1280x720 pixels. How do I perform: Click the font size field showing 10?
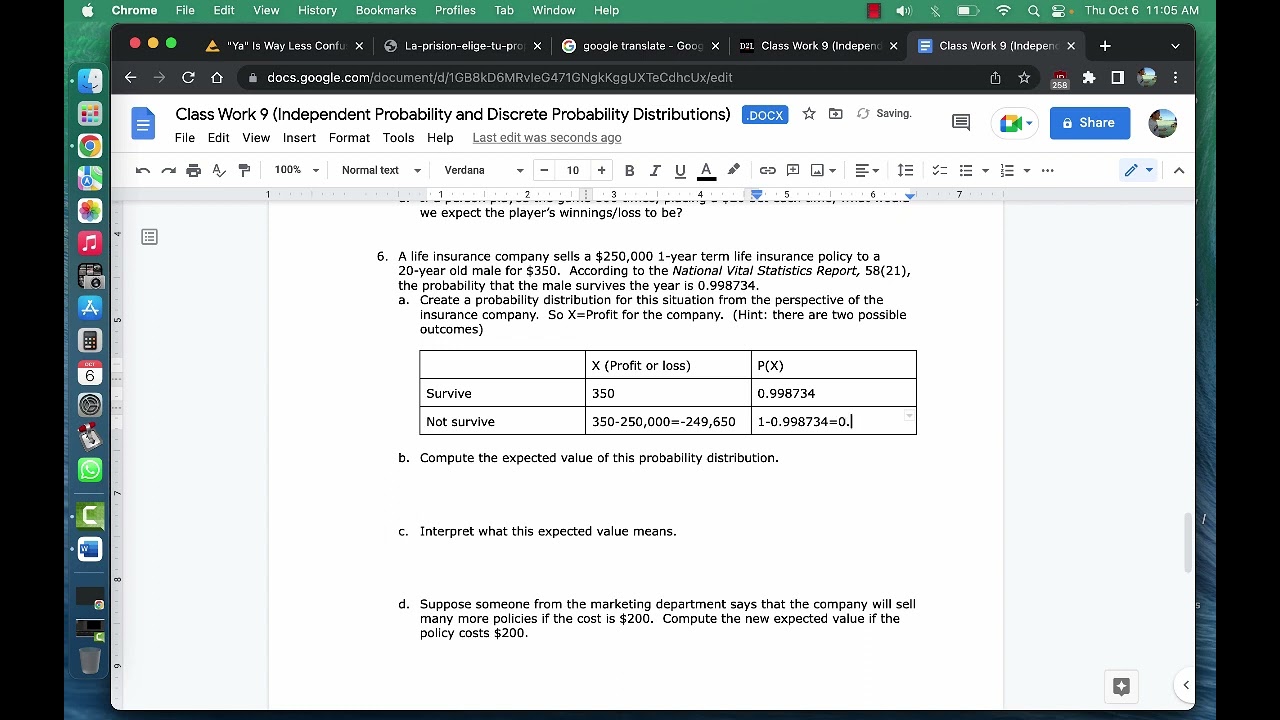tap(573, 170)
